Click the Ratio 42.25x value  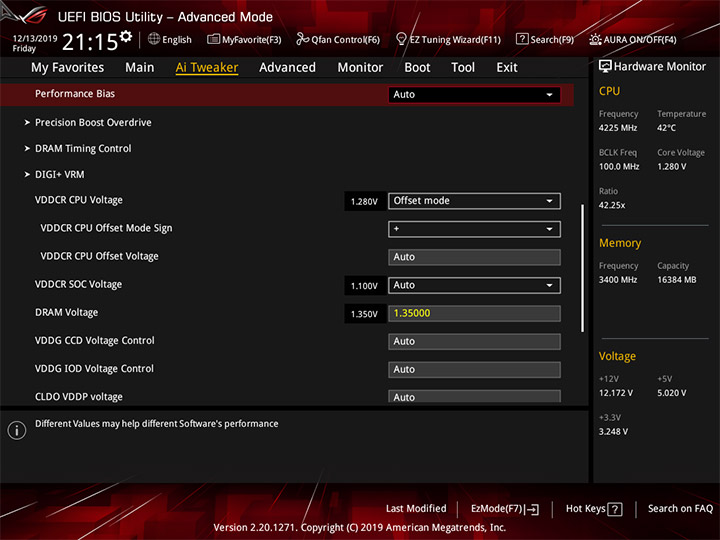click(x=612, y=205)
